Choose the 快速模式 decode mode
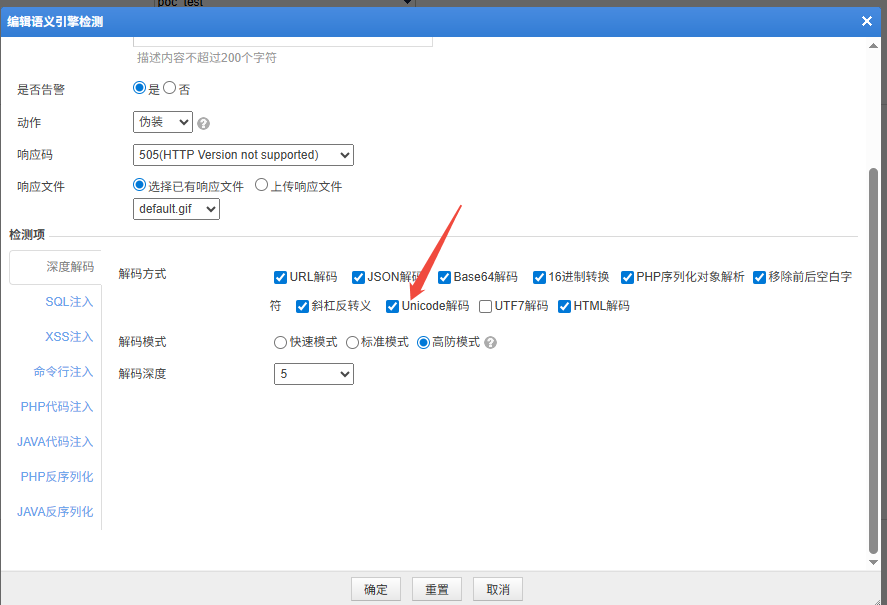 281,342
